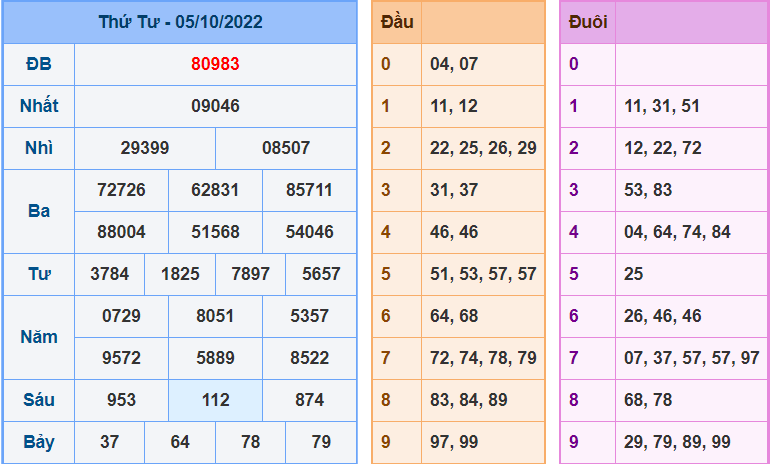
Task: Click the Nhì prize number 29399
Action: tap(145, 148)
